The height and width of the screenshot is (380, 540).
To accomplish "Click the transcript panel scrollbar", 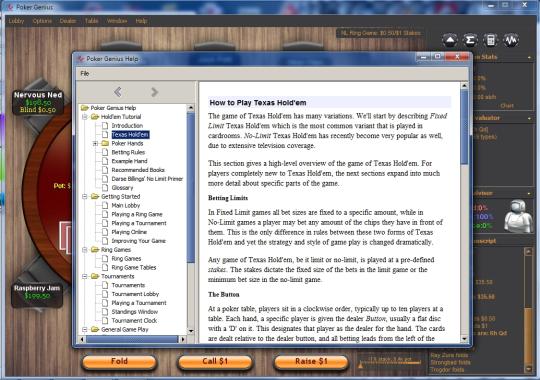I will coord(528,310).
